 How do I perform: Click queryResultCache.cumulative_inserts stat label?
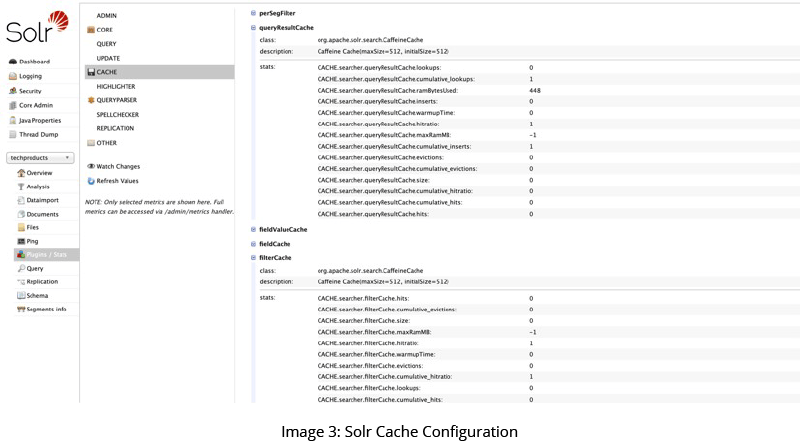coord(394,146)
